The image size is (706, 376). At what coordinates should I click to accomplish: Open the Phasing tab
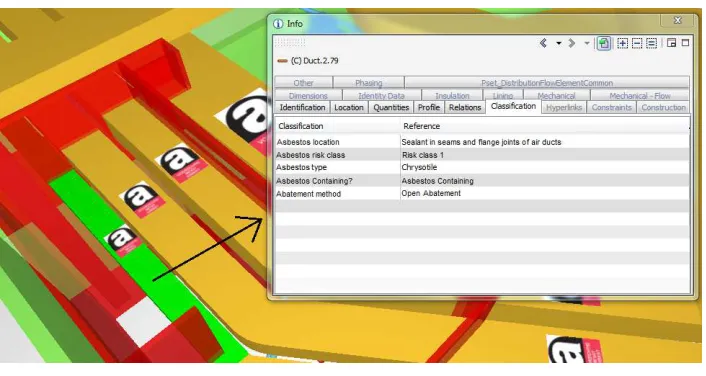(x=368, y=83)
